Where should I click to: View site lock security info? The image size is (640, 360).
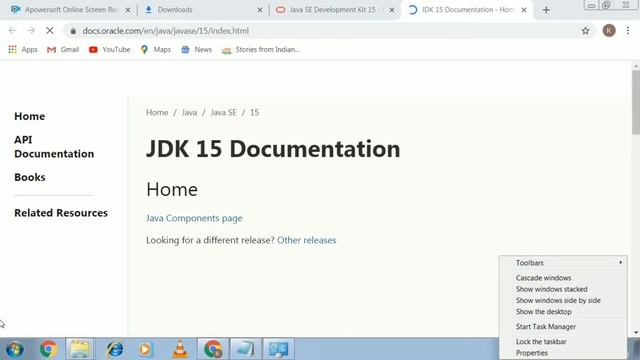73,31
